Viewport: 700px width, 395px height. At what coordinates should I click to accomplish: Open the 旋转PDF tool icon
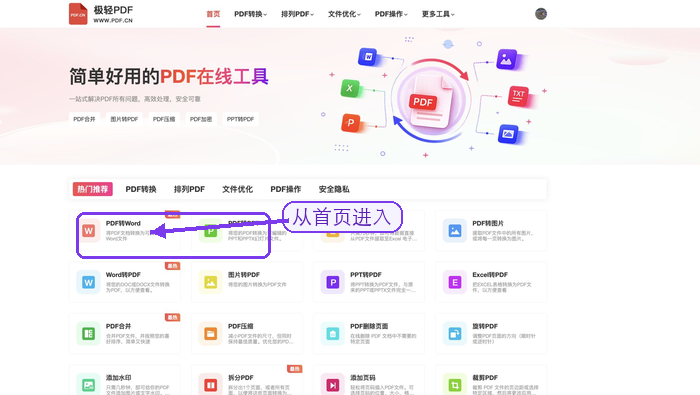454,333
